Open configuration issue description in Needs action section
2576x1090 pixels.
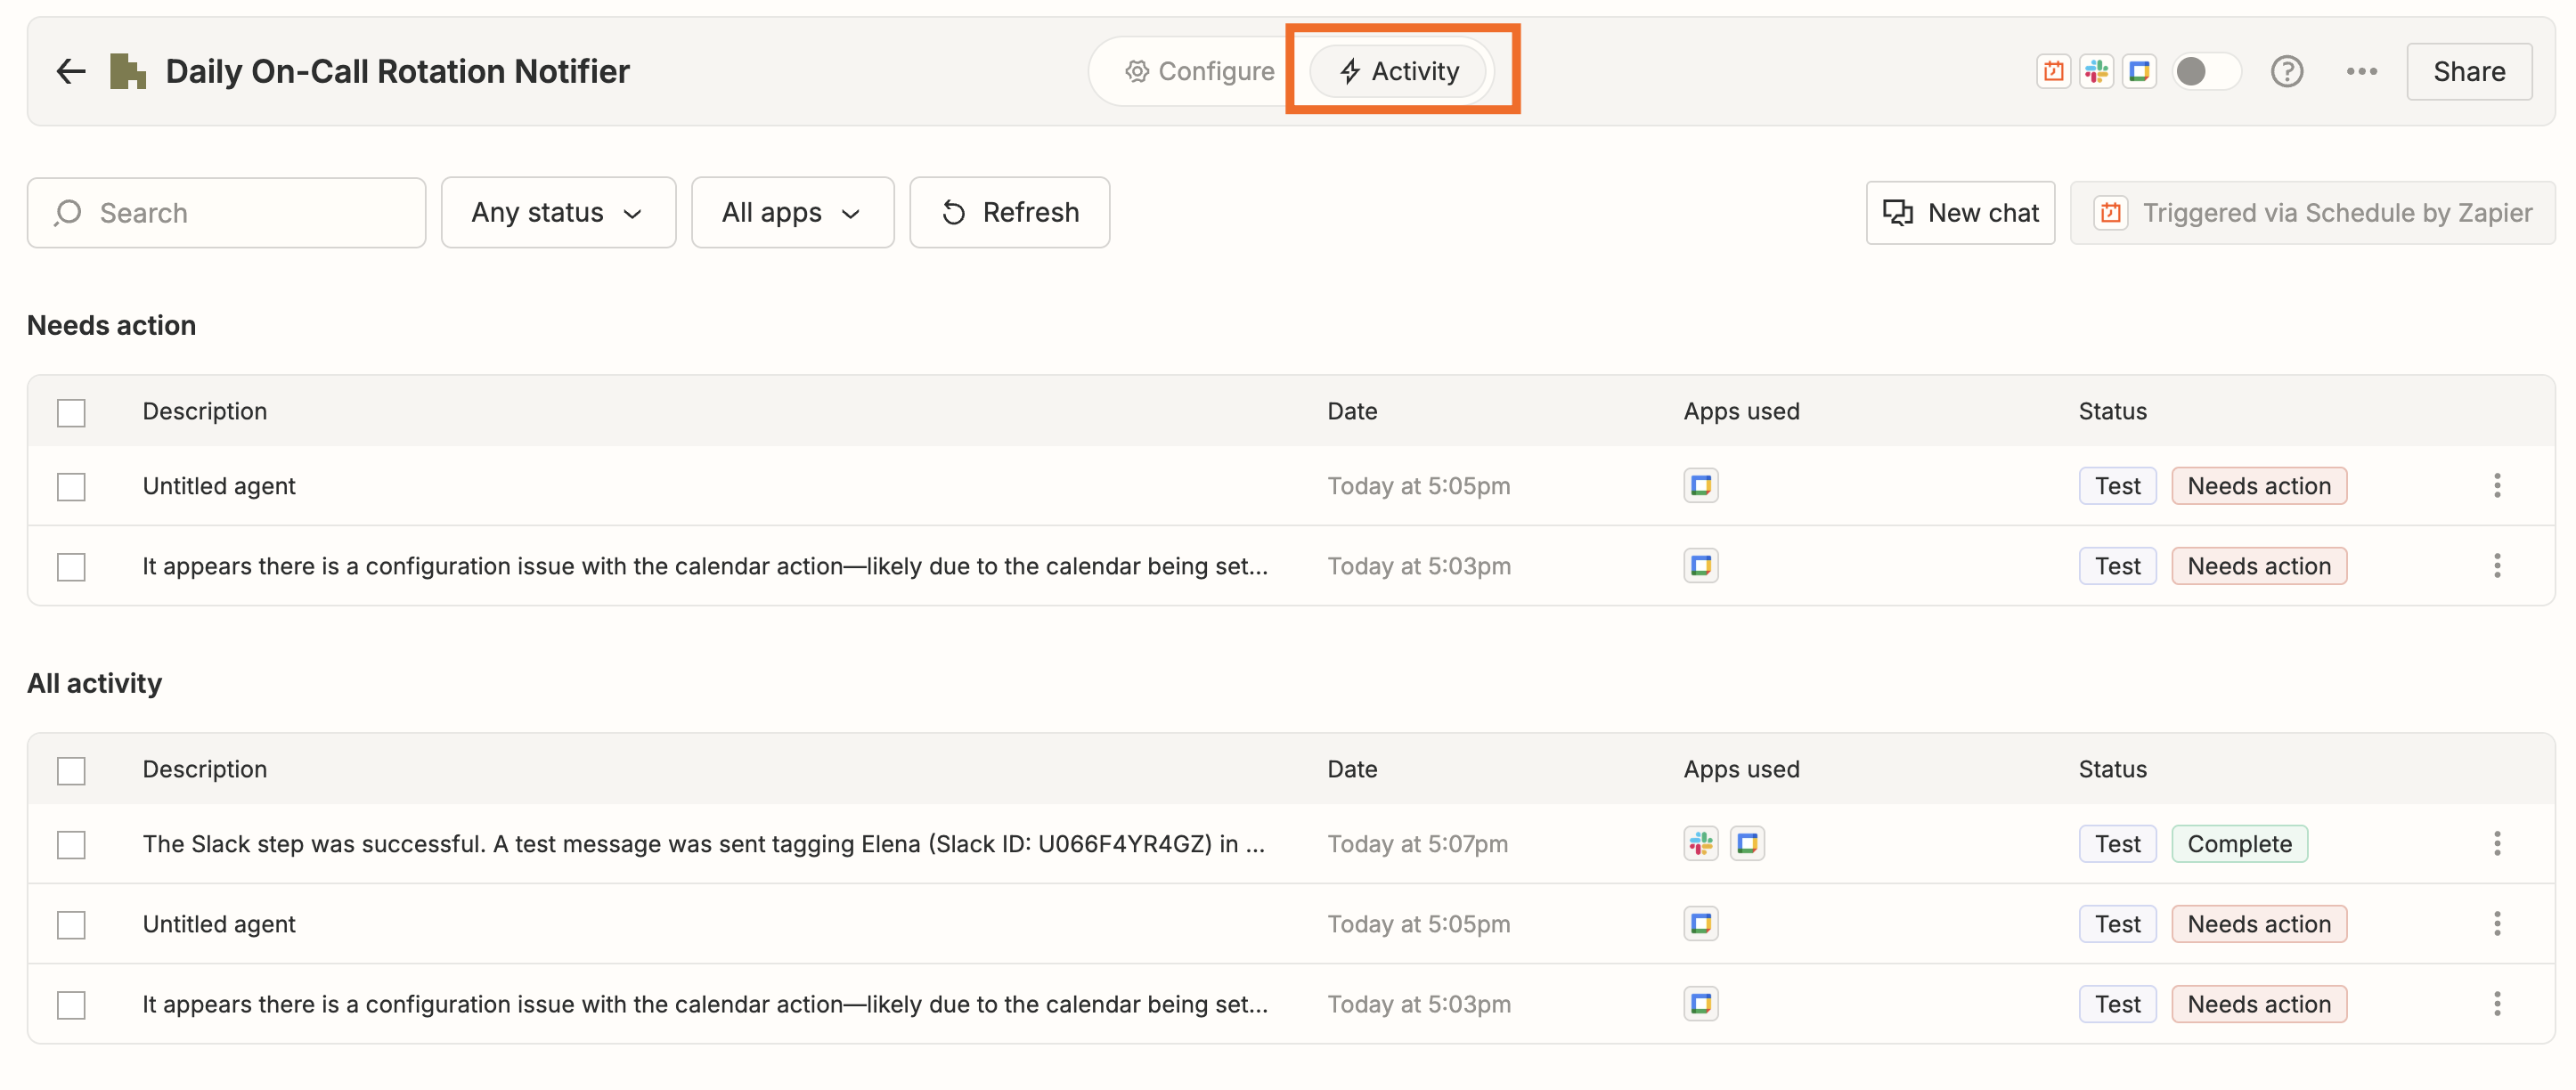pyautogui.click(x=705, y=566)
